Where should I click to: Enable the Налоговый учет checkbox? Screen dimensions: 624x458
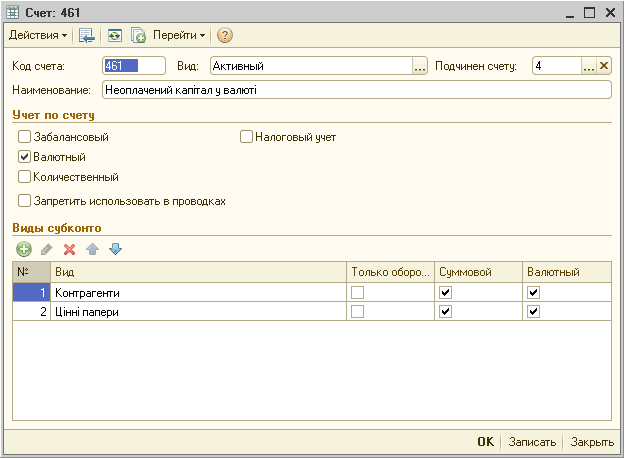point(246,137)
